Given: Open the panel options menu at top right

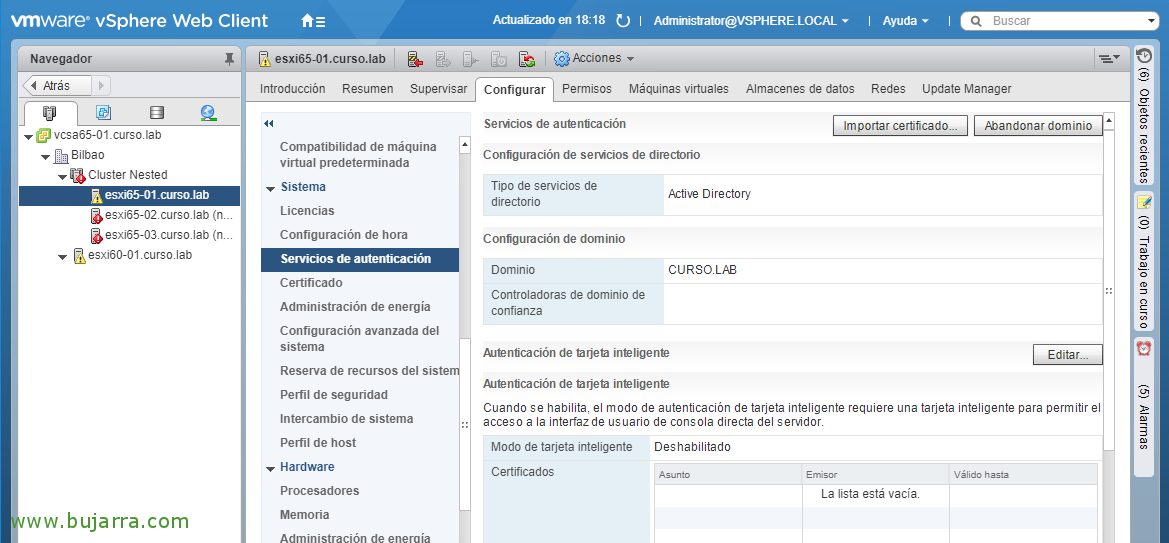Looking at the screenshot, I should click(1109, 59).
